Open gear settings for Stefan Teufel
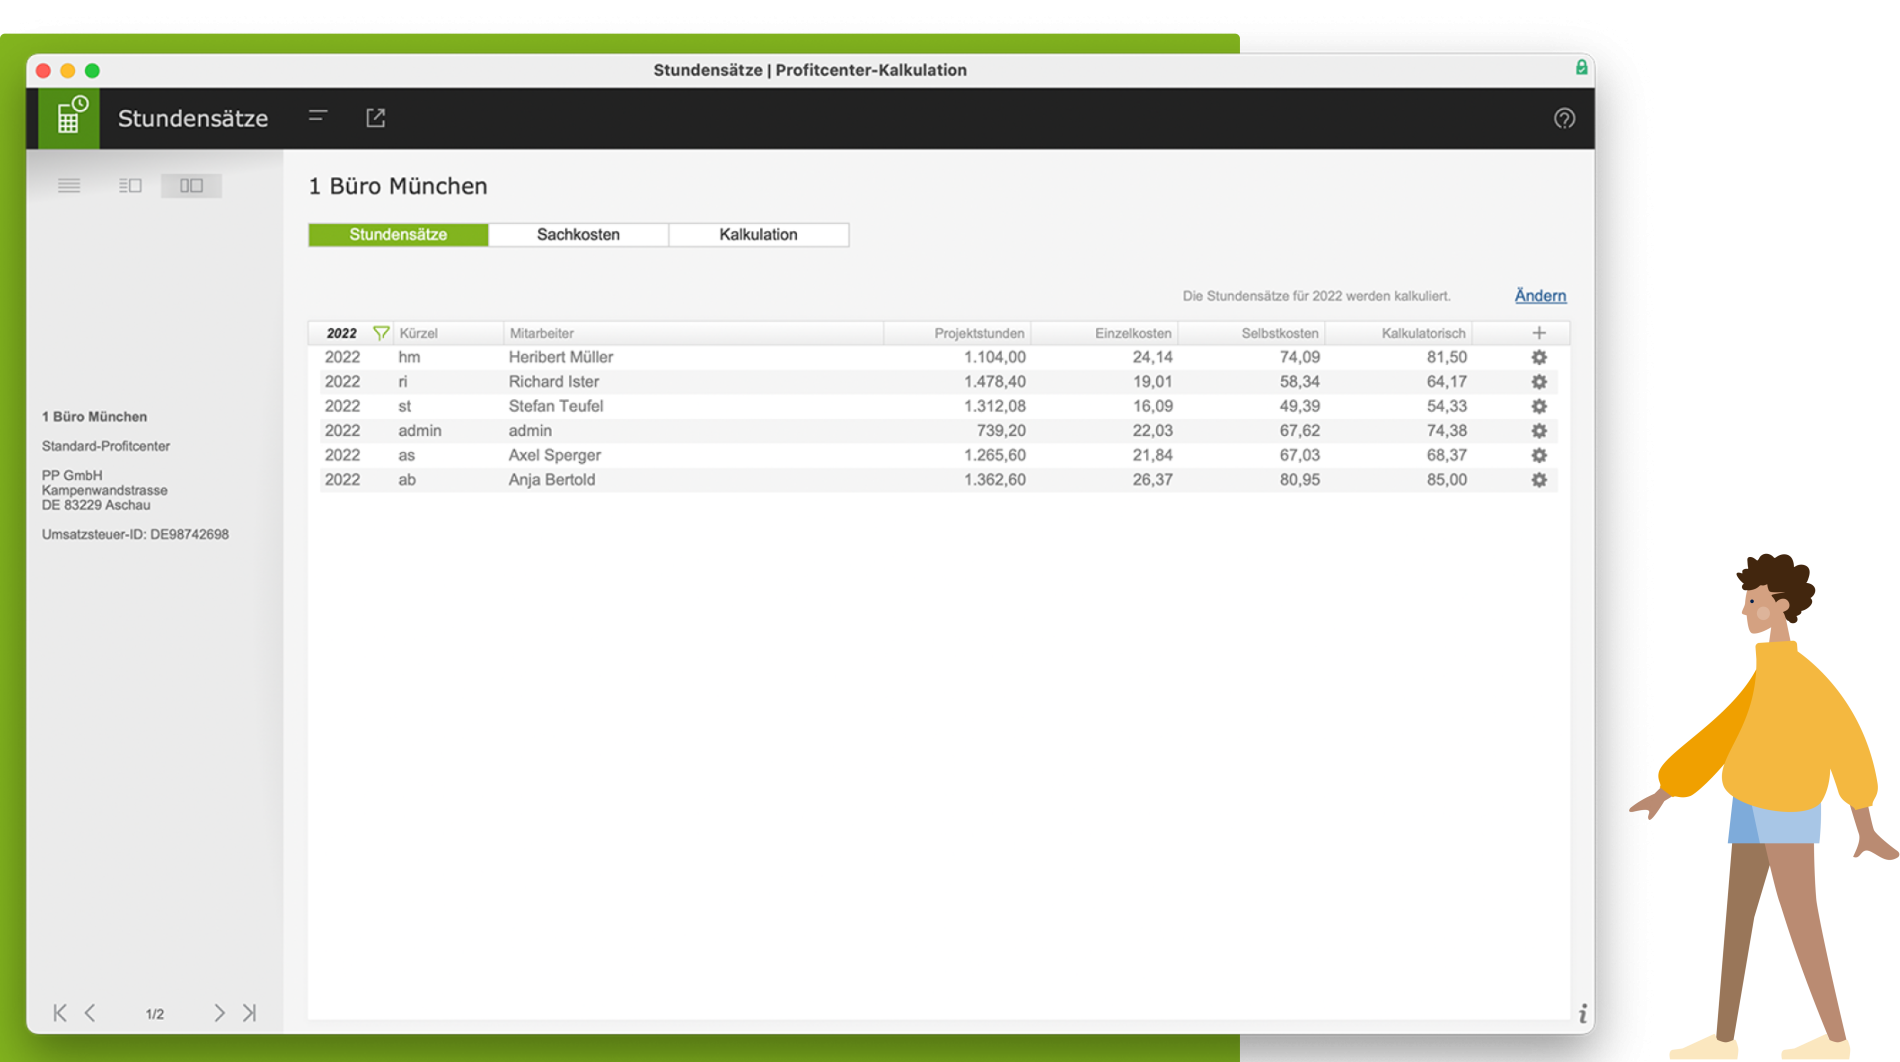 point(1539,406)
